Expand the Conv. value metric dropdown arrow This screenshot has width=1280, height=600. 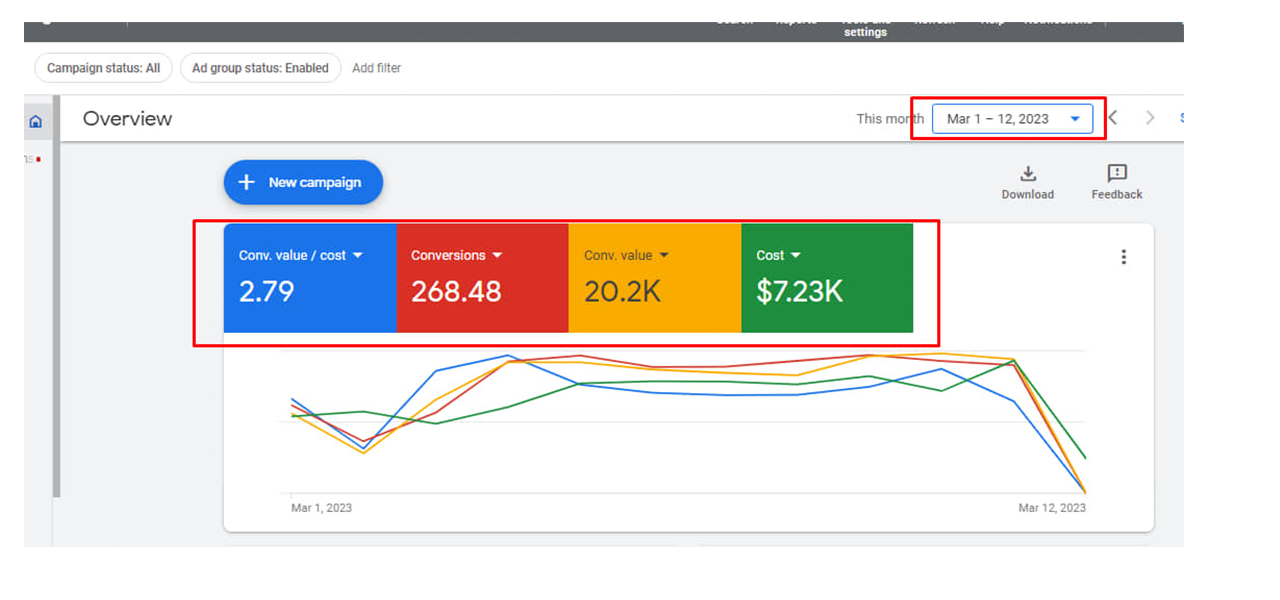[x=664, y=256]
